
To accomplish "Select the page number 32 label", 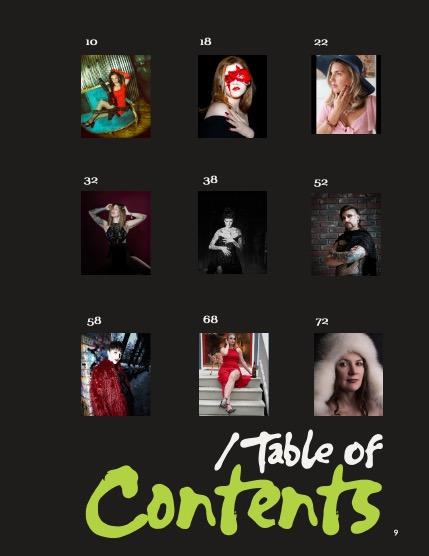I will (90, 180).
